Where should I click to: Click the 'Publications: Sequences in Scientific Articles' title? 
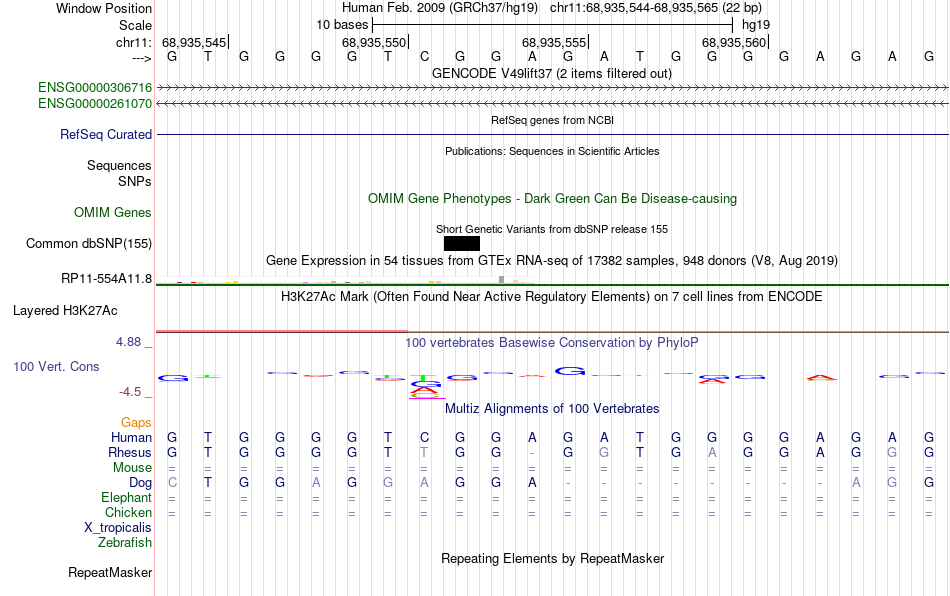552,151
